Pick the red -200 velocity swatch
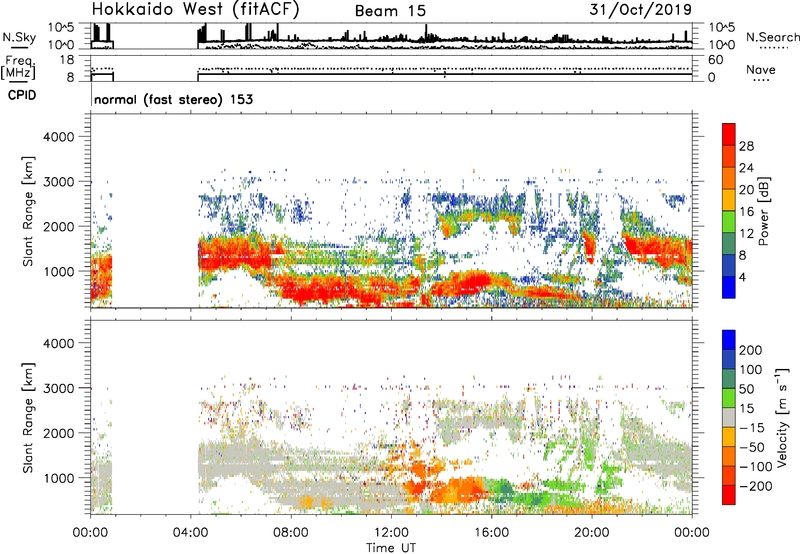Viewport: 800px width, 554px height. pos(729,495)
